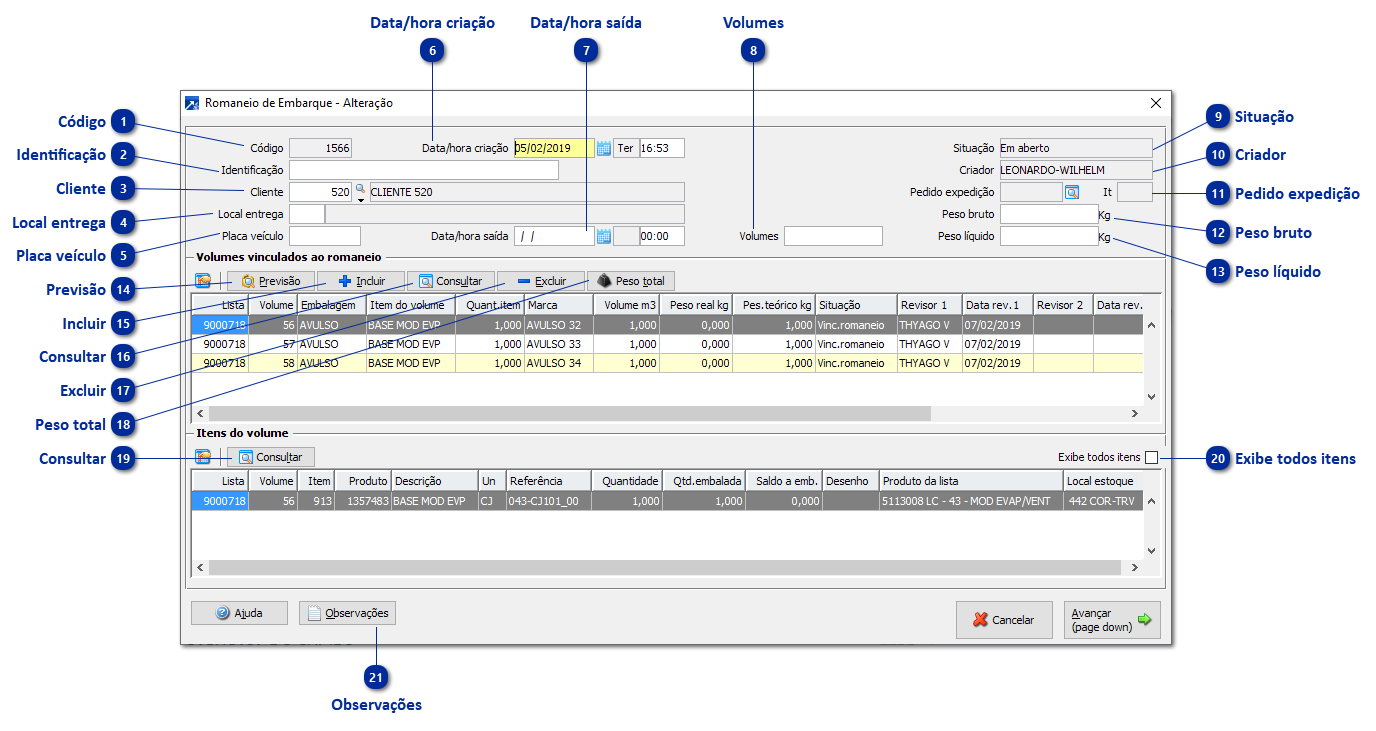1376x731 pixels.
Task: Enable the Exibe todos itens checkbox
Action: pos(1151,458)
